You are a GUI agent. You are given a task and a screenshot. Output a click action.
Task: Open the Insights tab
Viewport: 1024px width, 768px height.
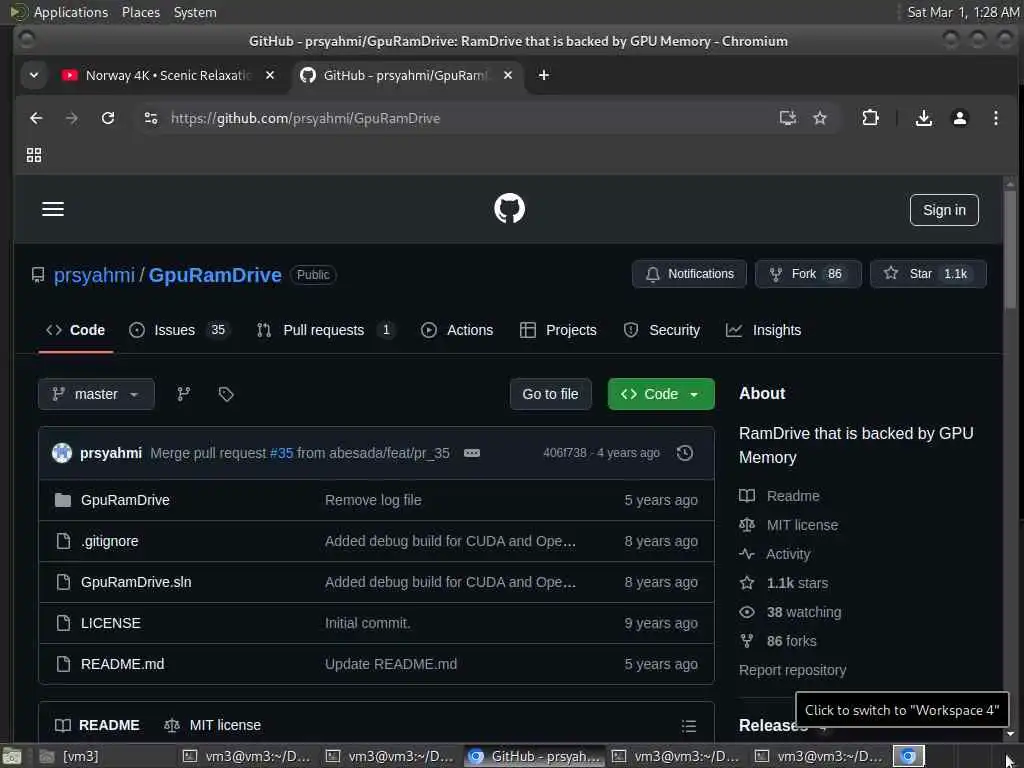click(x=763, y=330)
